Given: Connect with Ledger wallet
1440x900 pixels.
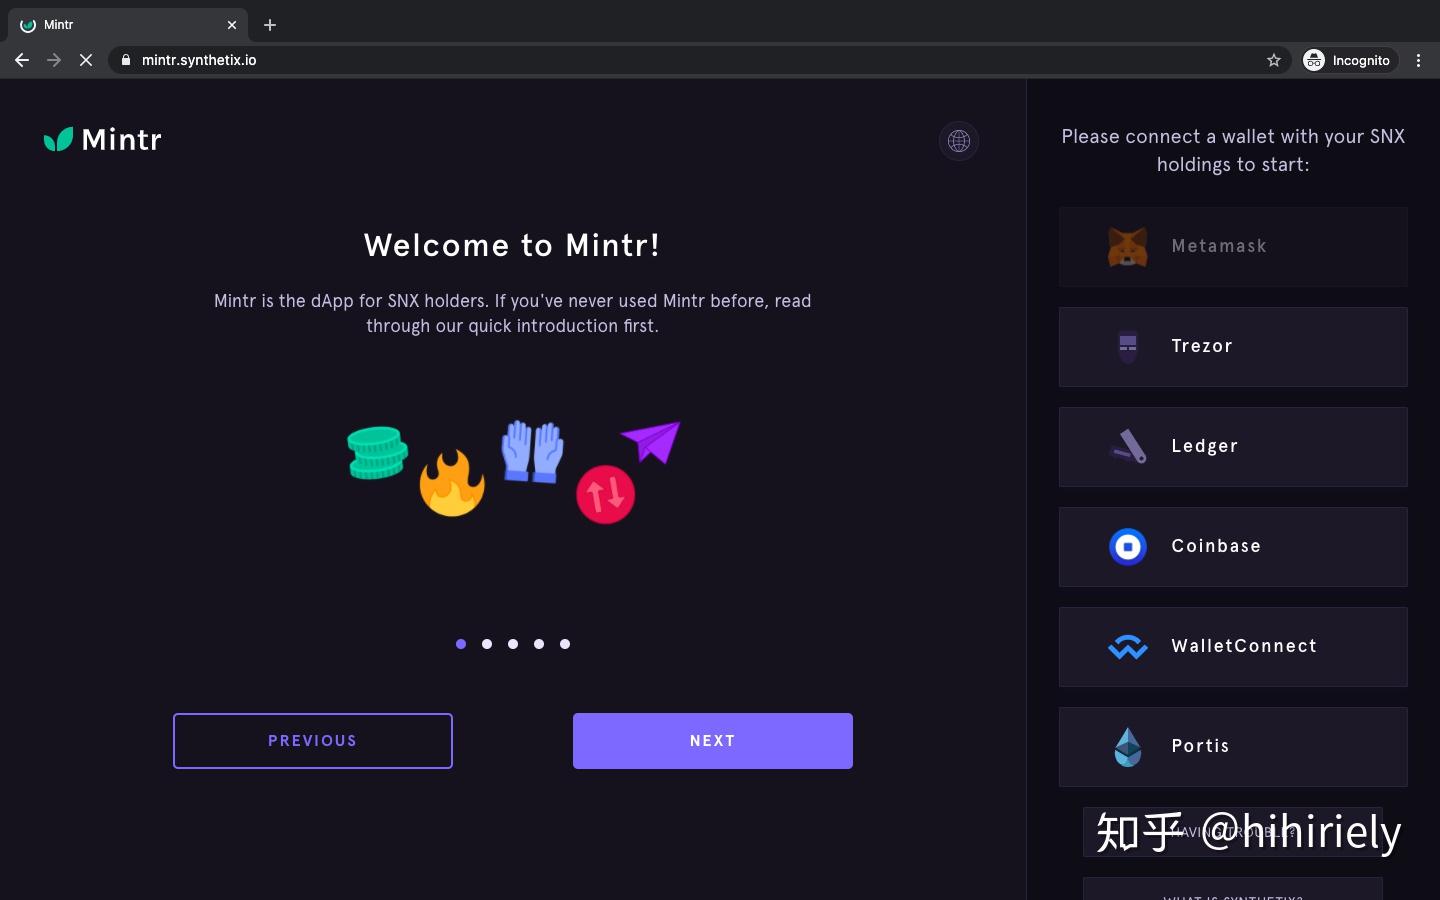Looking at the screenshot, I should click(x=1233, y=447).
